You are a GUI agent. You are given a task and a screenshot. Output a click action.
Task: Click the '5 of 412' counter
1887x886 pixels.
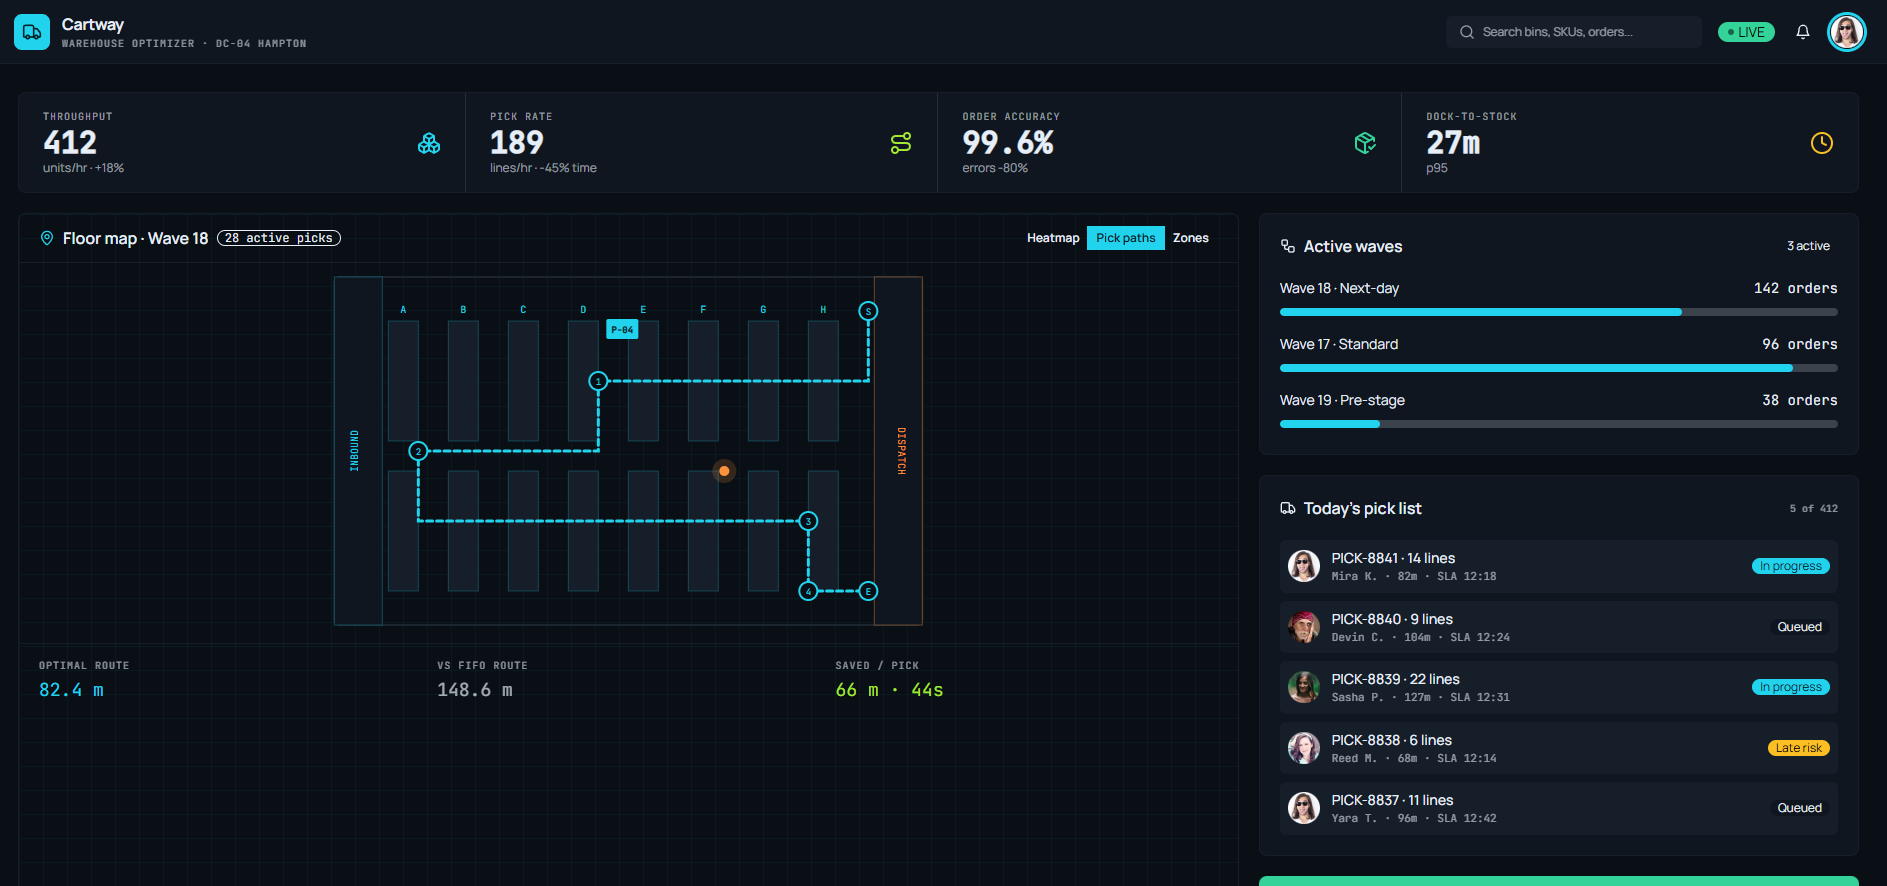(x=1813, y=509)
